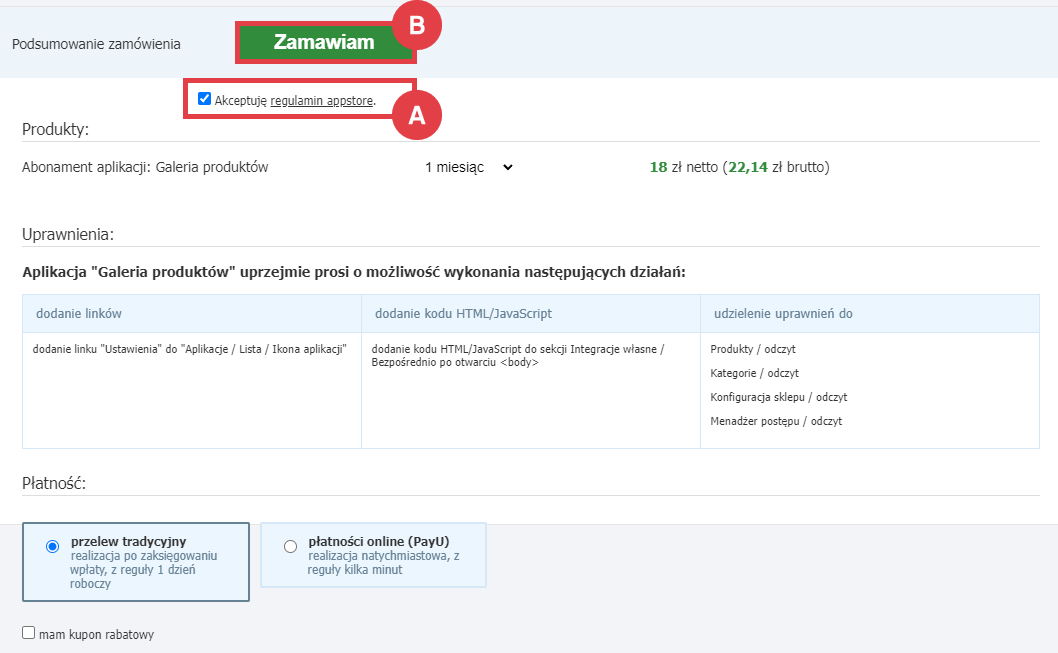Click the udzielenie uprawnień do column header

[x=783, y=314]
